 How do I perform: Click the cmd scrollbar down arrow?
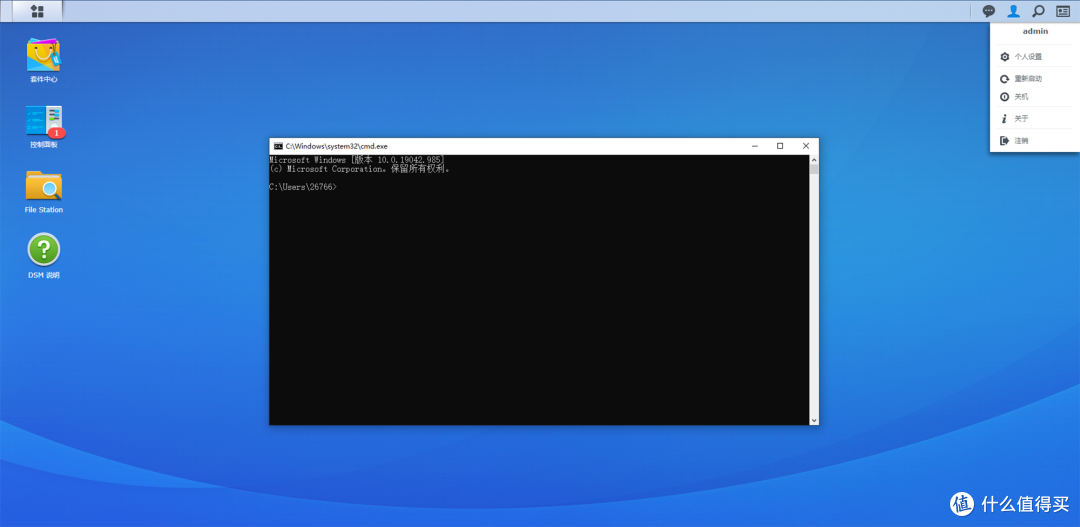coord(814,420)
